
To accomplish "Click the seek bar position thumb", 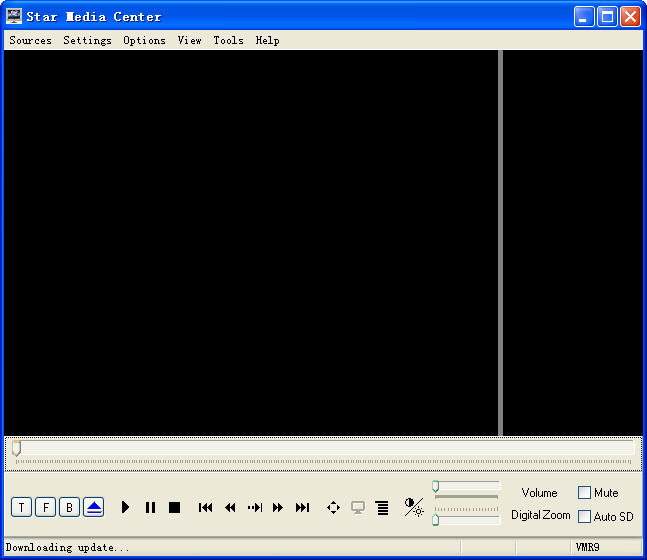I will [16, 448].
